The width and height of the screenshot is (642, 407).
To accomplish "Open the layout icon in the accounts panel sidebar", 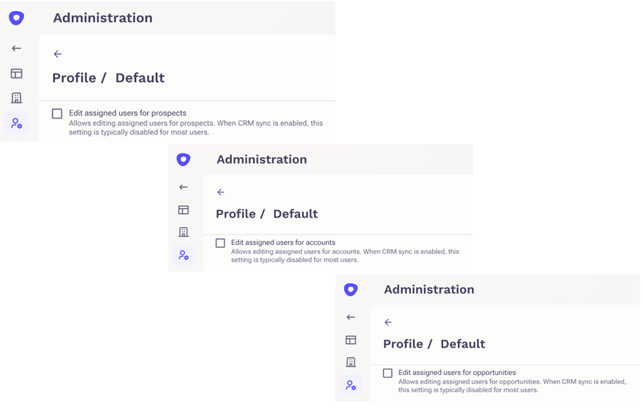I will pos(183,210).
